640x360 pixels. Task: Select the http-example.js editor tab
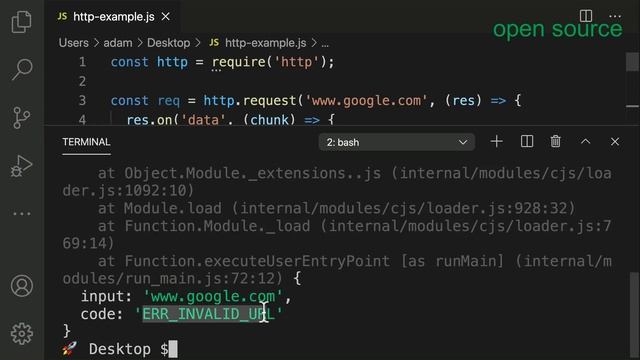pos(113,17)
